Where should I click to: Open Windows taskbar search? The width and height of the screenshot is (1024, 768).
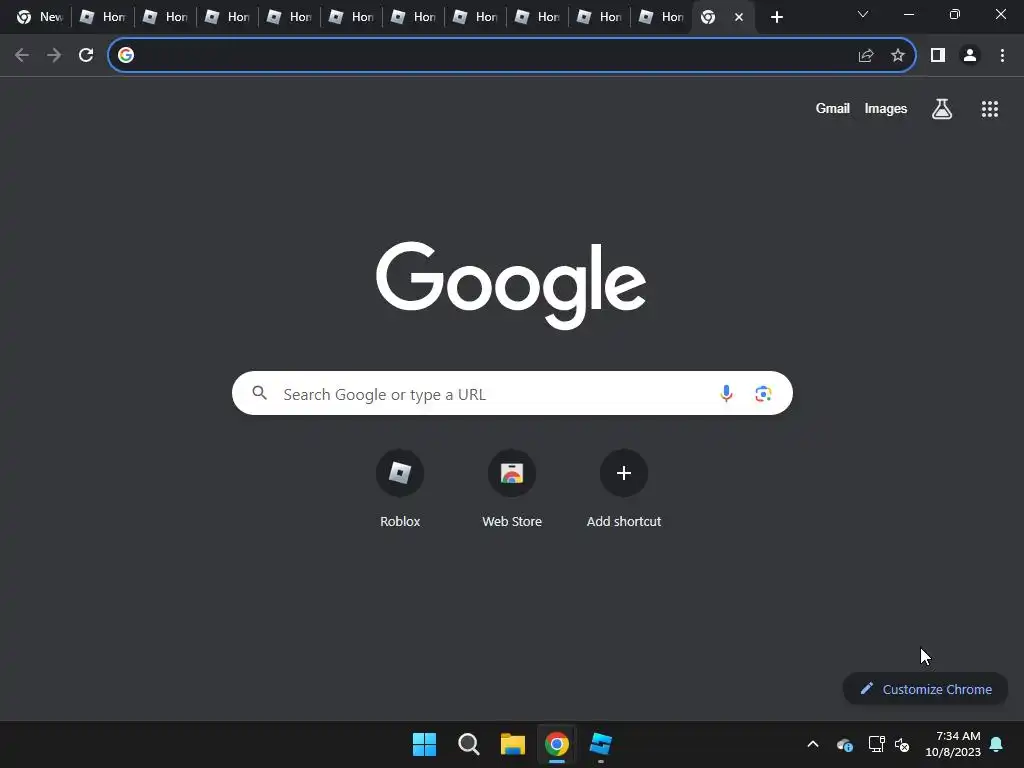[x=469, y=744]
